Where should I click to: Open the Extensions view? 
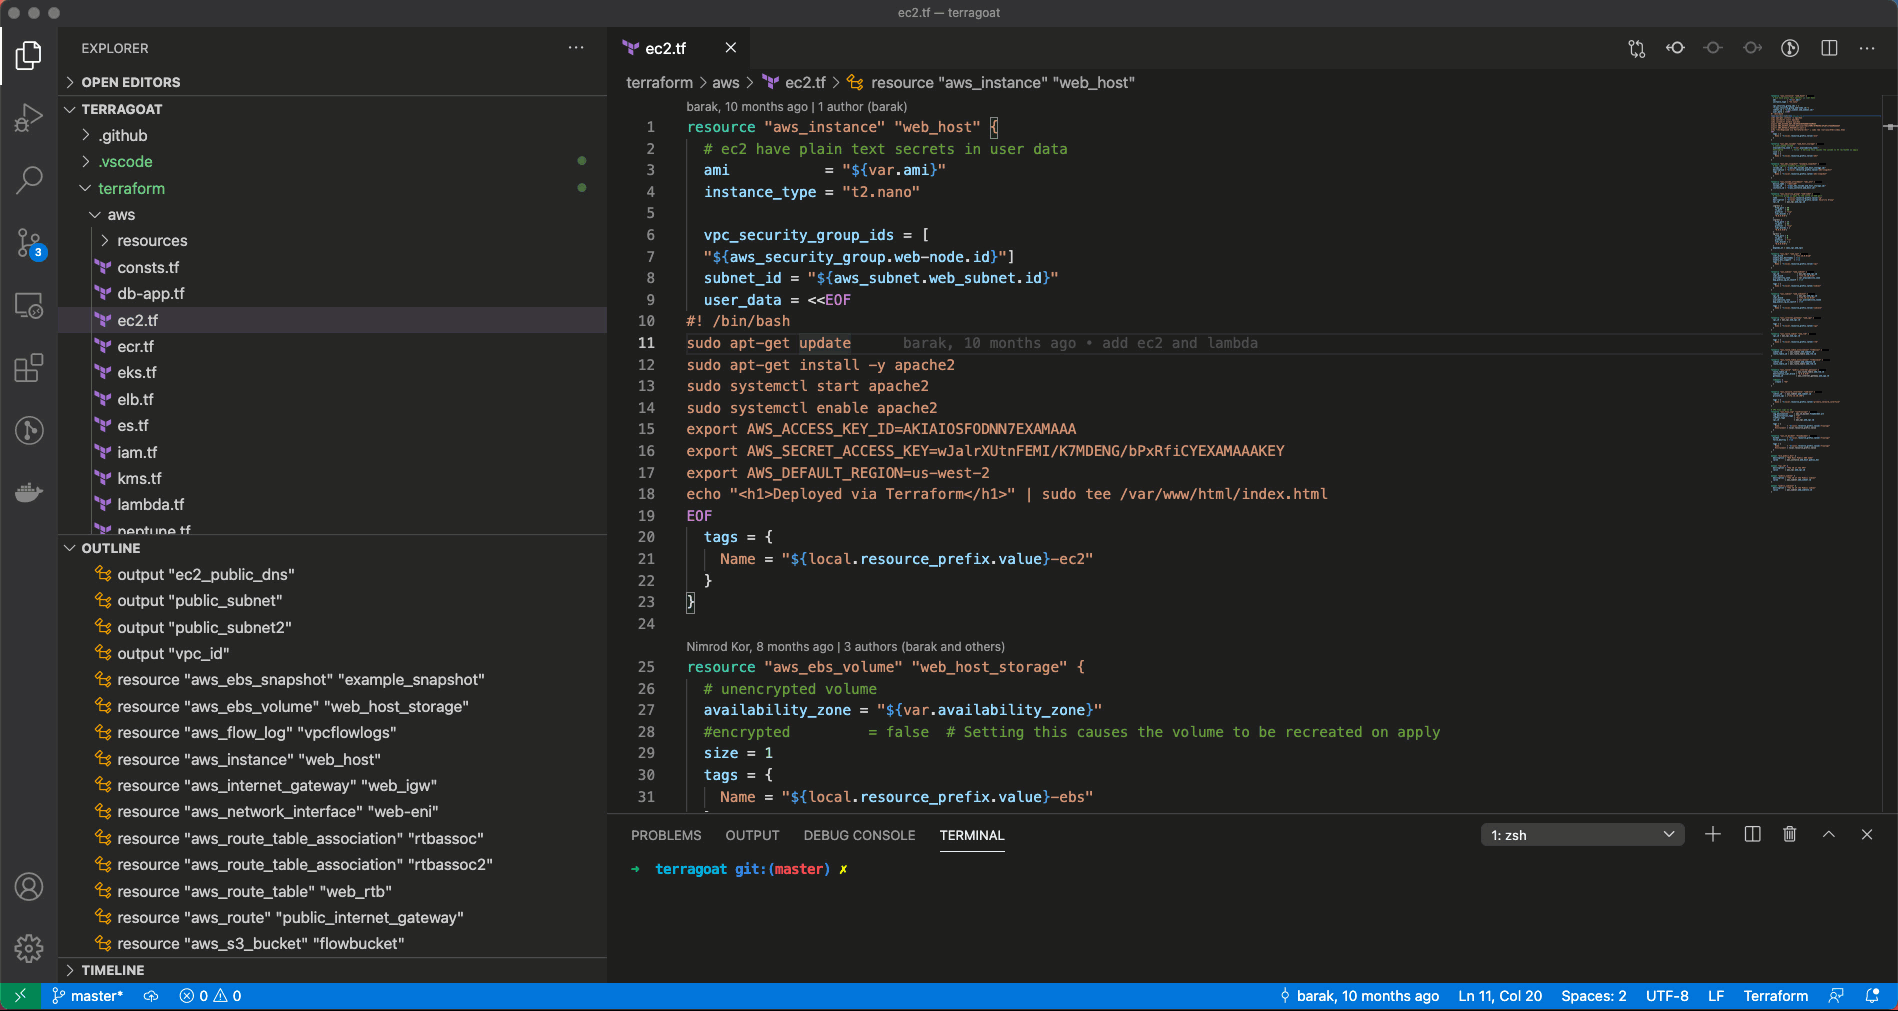[x=28, y=368]
